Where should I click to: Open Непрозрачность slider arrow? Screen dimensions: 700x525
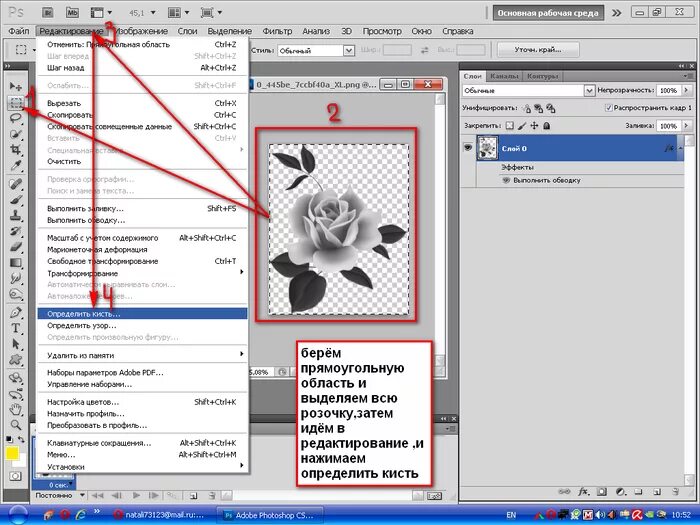click(686, 90)
